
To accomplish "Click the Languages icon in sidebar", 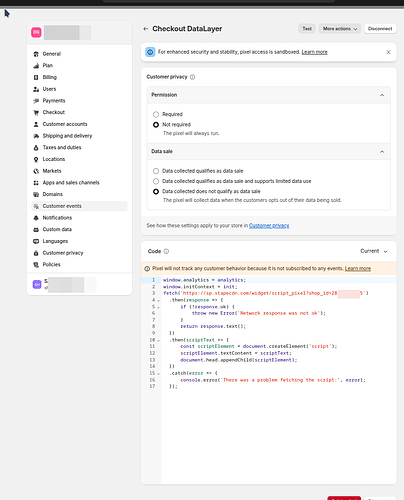I will pyautogui.click(x=36, y=241).
